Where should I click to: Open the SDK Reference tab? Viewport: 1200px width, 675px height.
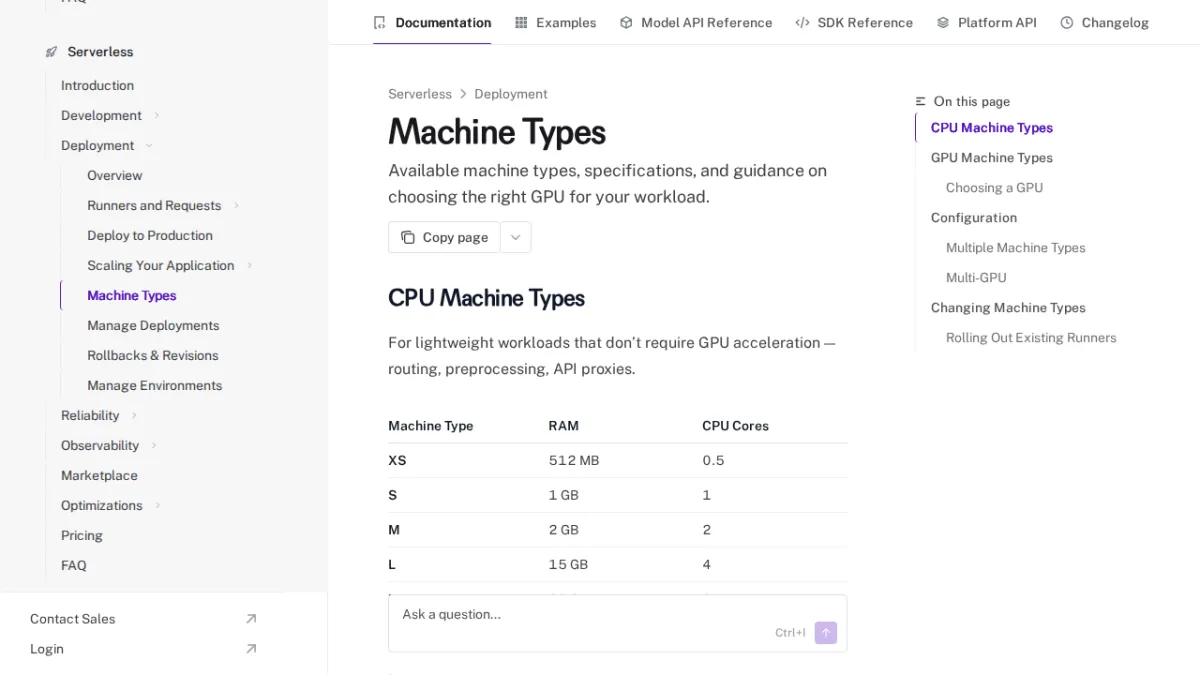(854, 22)
